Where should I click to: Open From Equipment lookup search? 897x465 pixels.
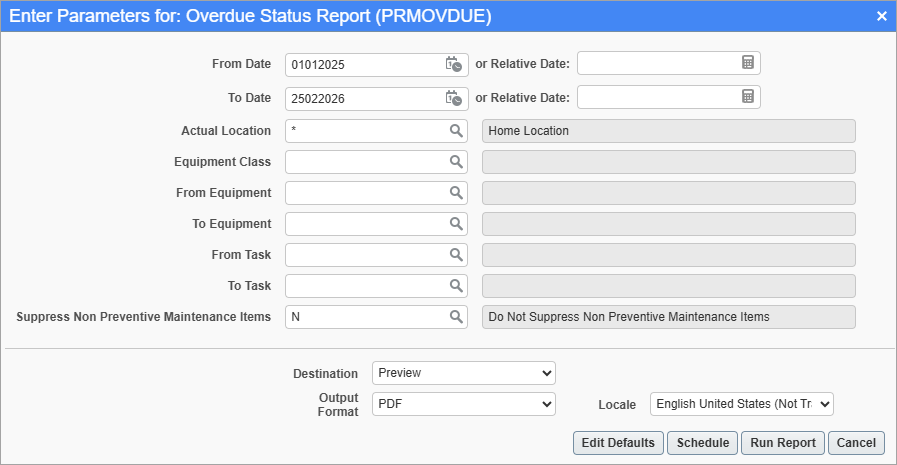pos(456,193)
